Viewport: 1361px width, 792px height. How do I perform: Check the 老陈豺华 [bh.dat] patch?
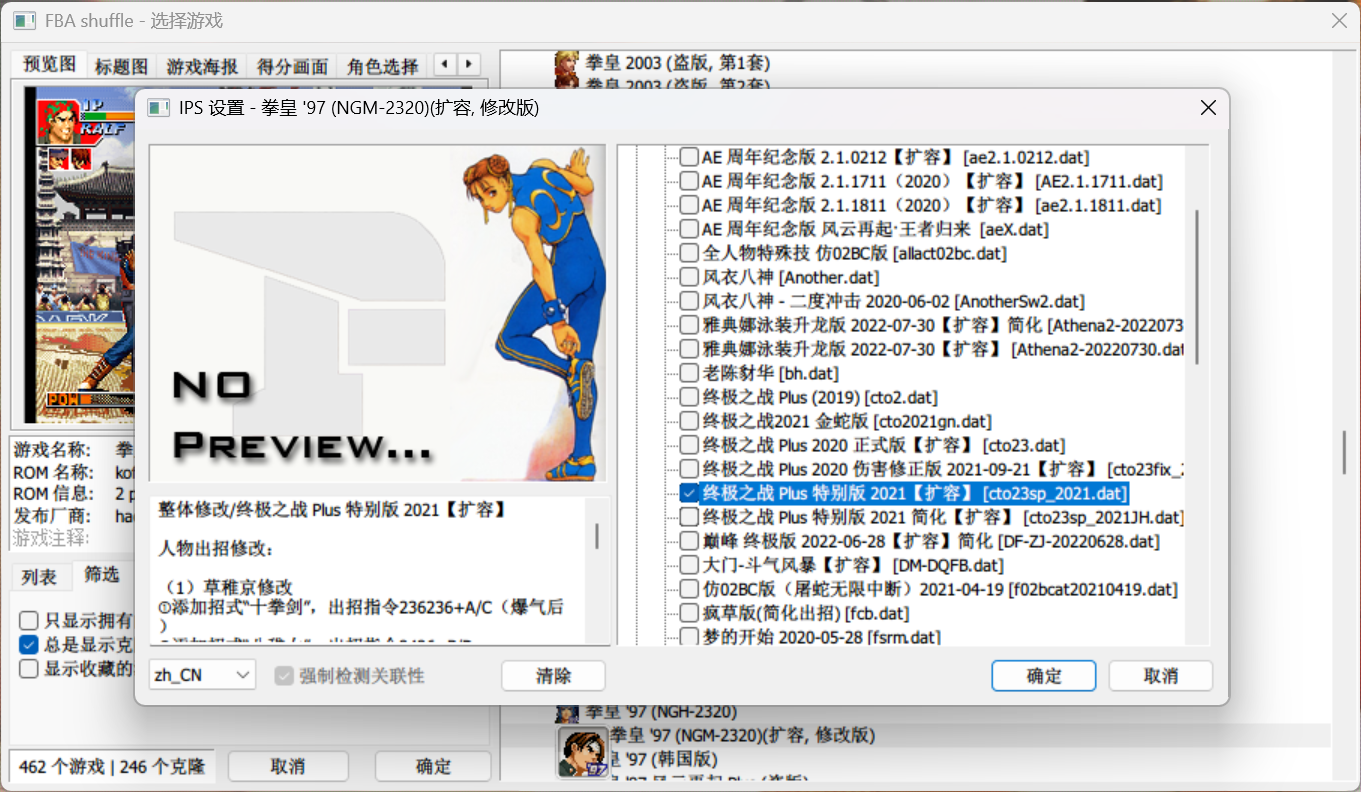coord(689,373)
